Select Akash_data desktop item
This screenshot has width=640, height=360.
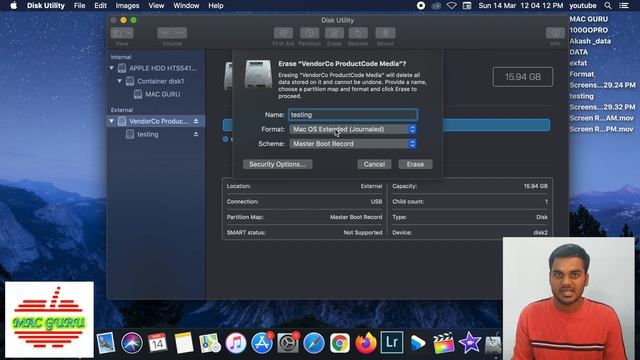pyautogui.click(x=590, y=41)
